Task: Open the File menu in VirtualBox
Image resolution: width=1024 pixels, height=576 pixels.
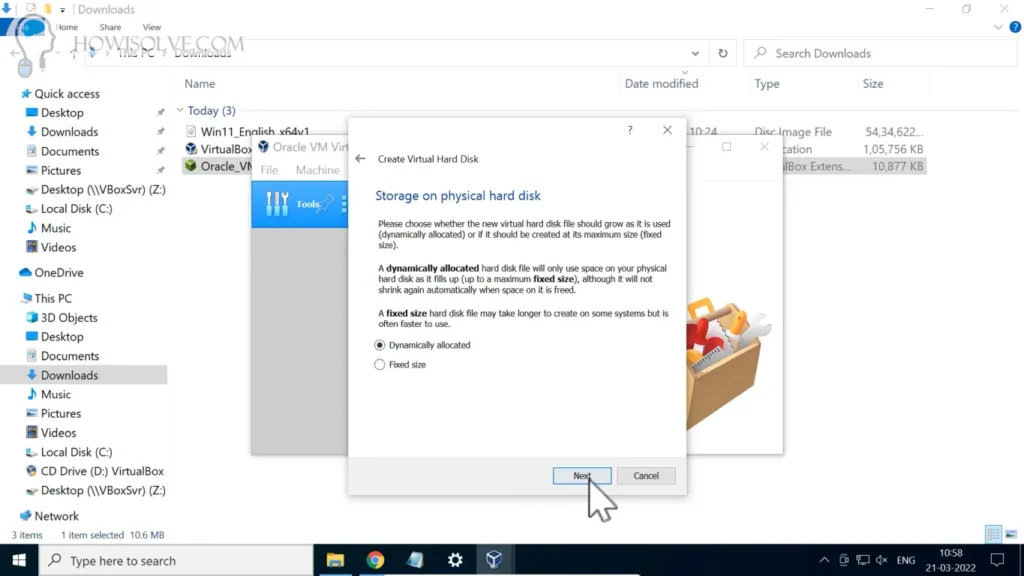Action: tap(269, 170)
